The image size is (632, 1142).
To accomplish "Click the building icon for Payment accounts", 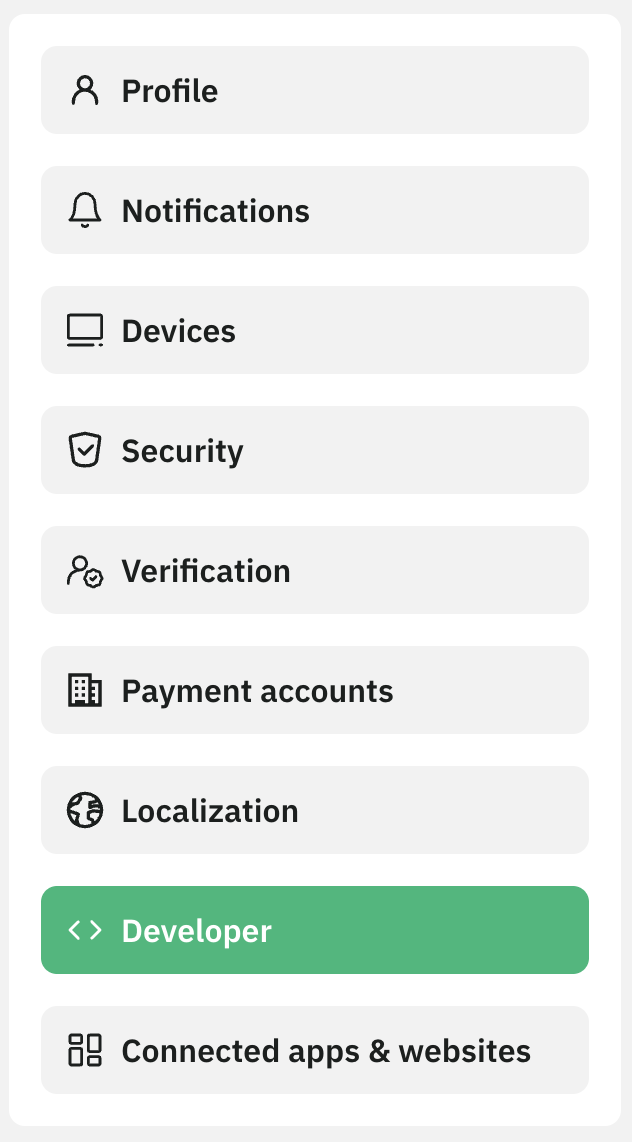I will [x=85, y=691].
